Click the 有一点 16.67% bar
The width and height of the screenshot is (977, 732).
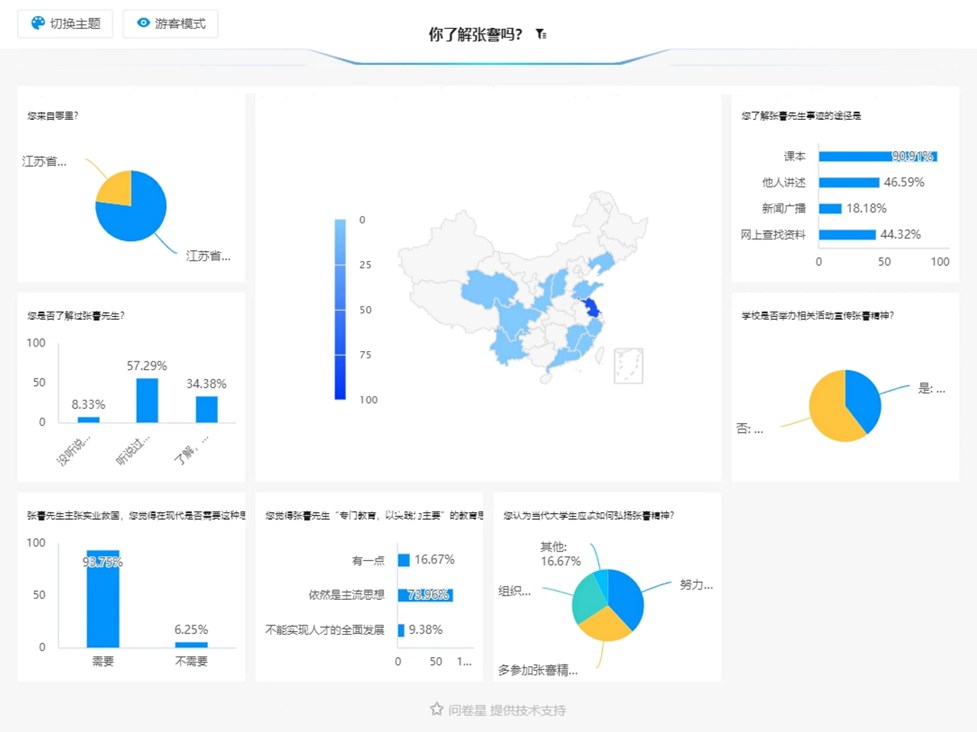pos(404,560)
